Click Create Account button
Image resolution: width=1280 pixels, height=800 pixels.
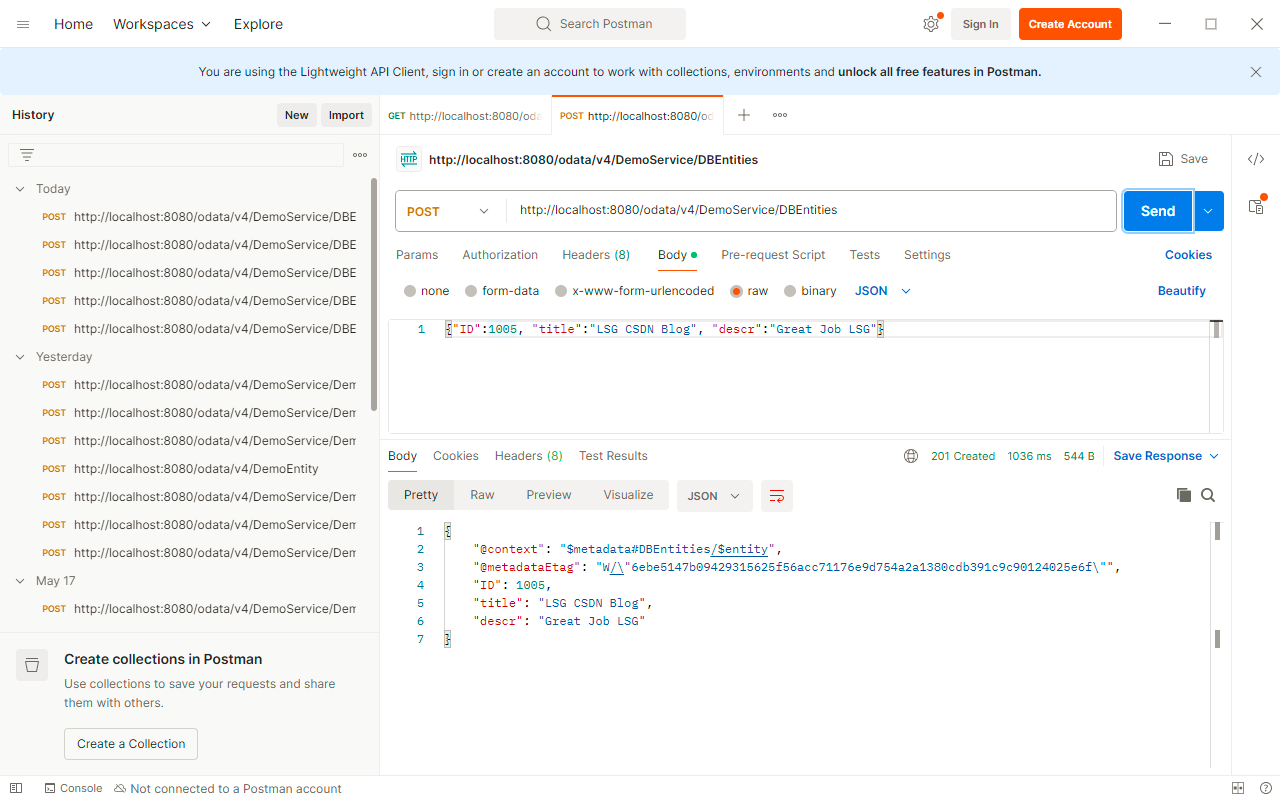pyautogui.click(x=1070, y=24)
